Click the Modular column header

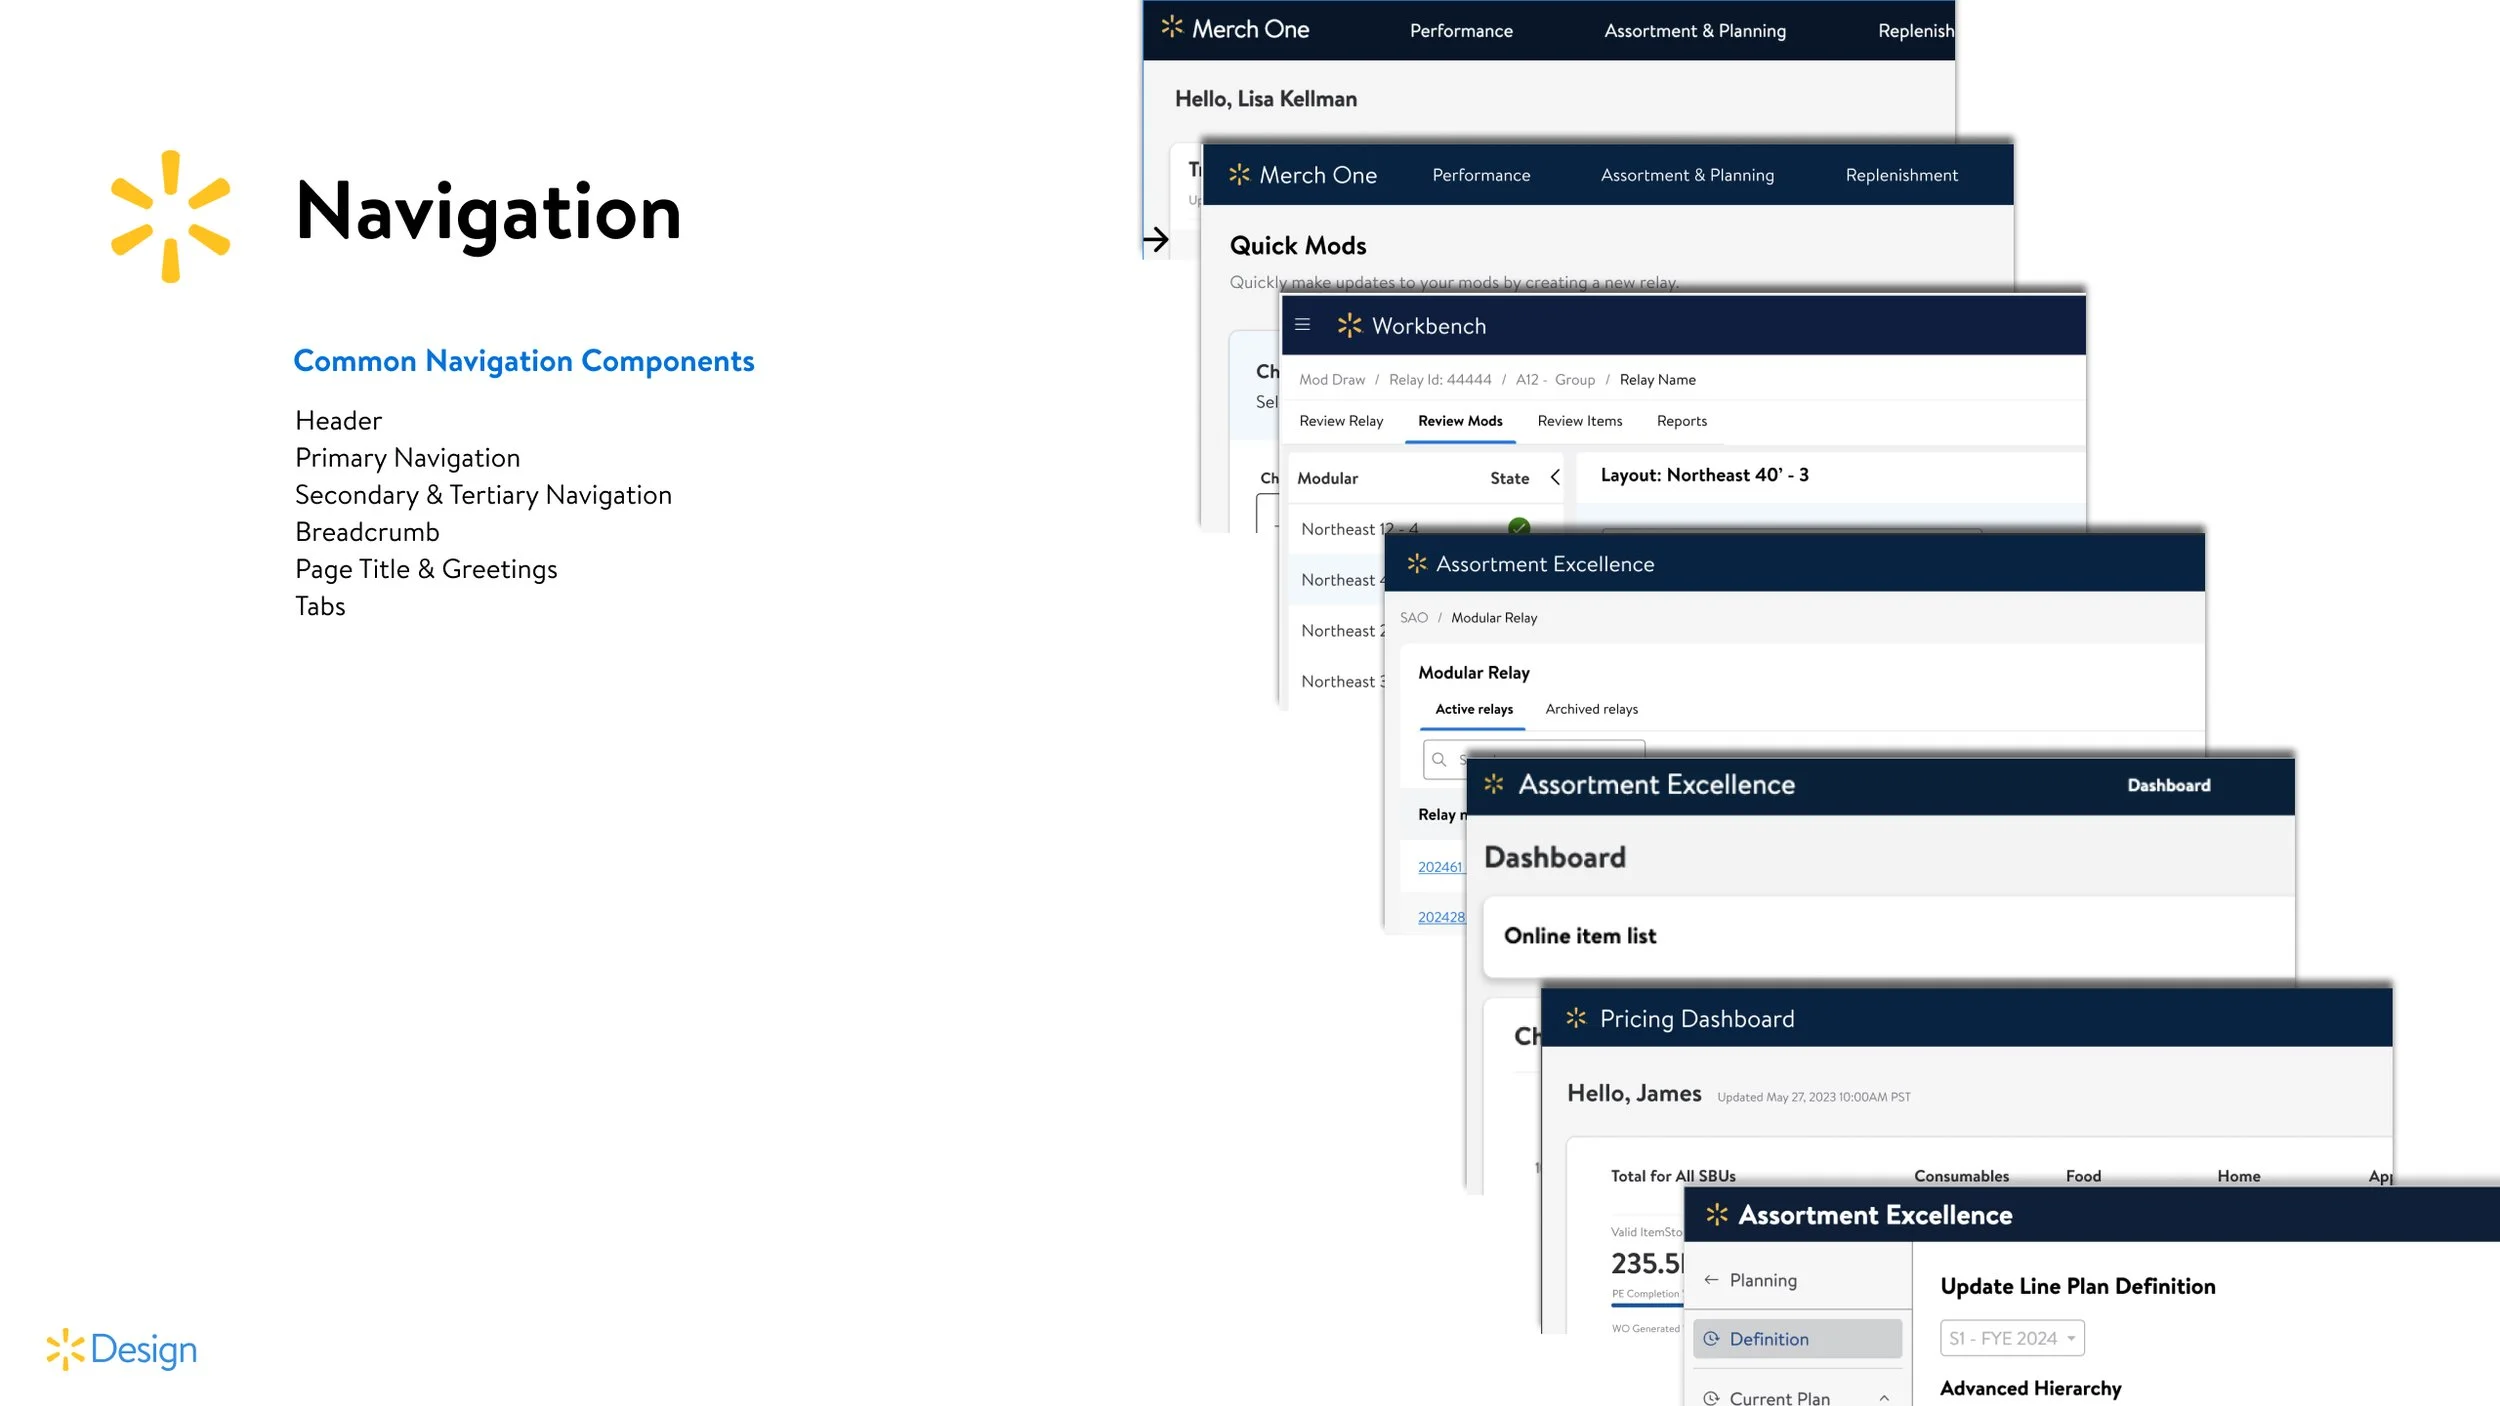click(x=1327, y=478)
